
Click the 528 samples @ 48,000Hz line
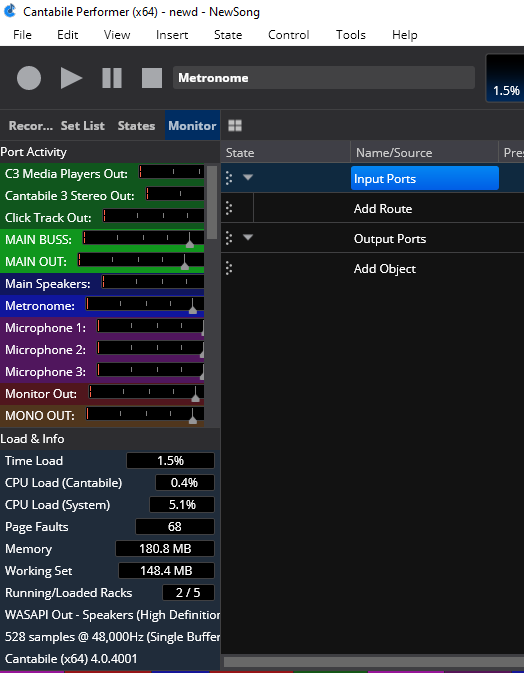point(112,637)
